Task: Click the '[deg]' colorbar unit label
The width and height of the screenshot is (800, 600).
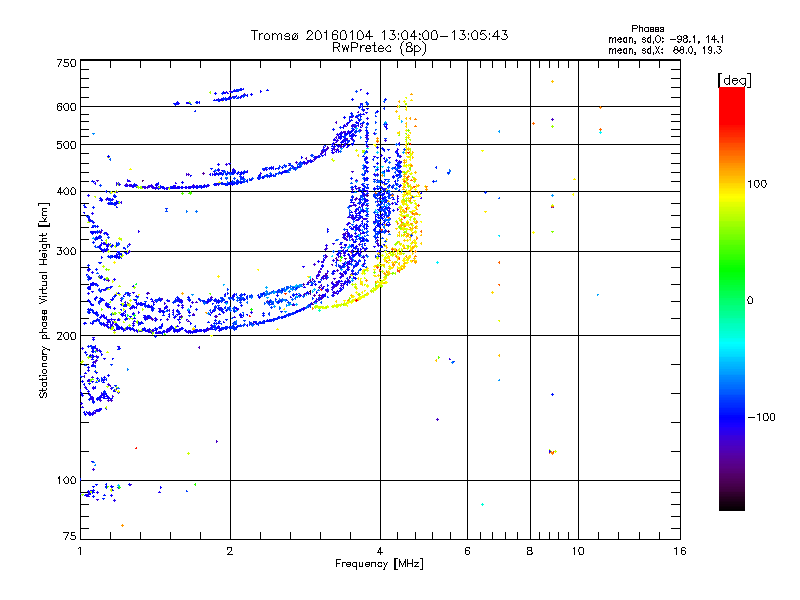Action: coord(734,80)
